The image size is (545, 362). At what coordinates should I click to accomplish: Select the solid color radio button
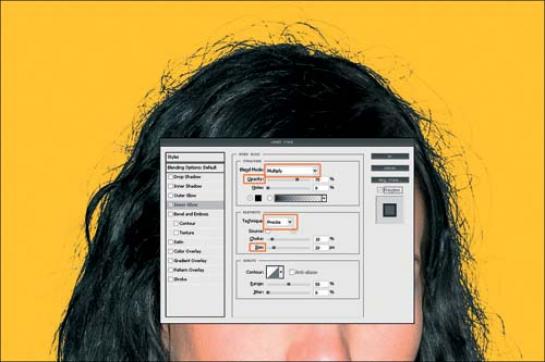pos(250,198)
